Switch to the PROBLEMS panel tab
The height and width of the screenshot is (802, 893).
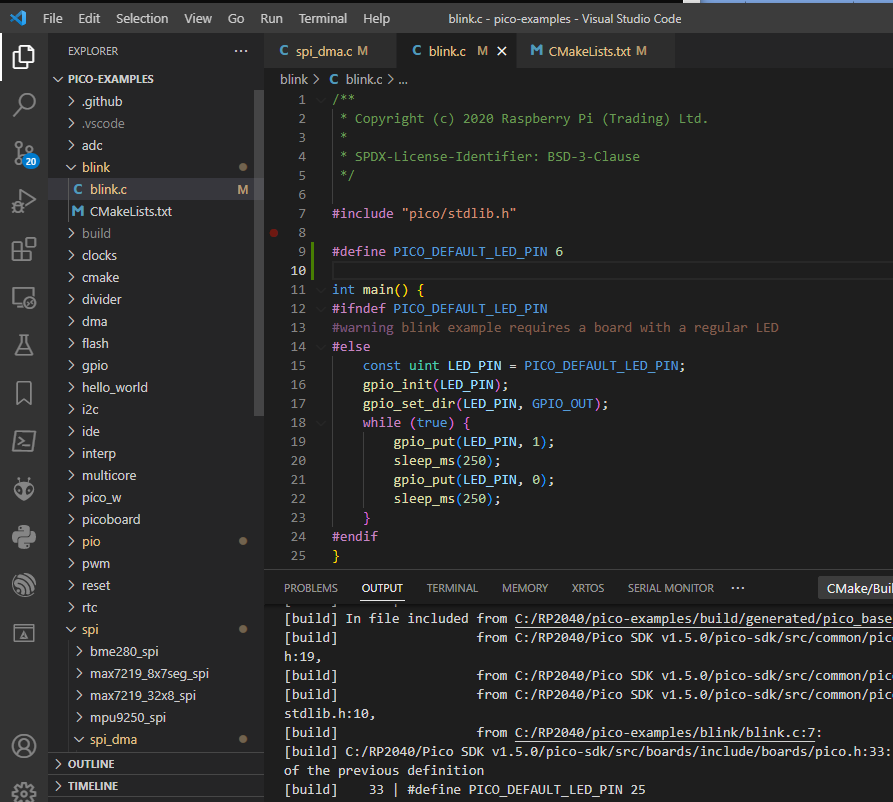point(311,588)
